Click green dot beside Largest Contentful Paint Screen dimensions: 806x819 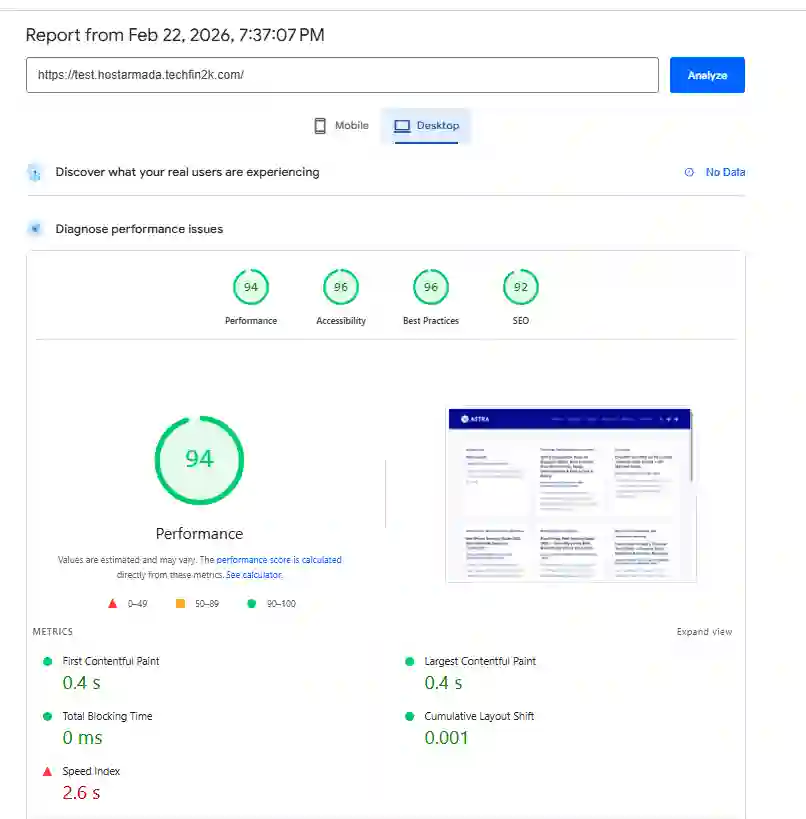(410, 661)
